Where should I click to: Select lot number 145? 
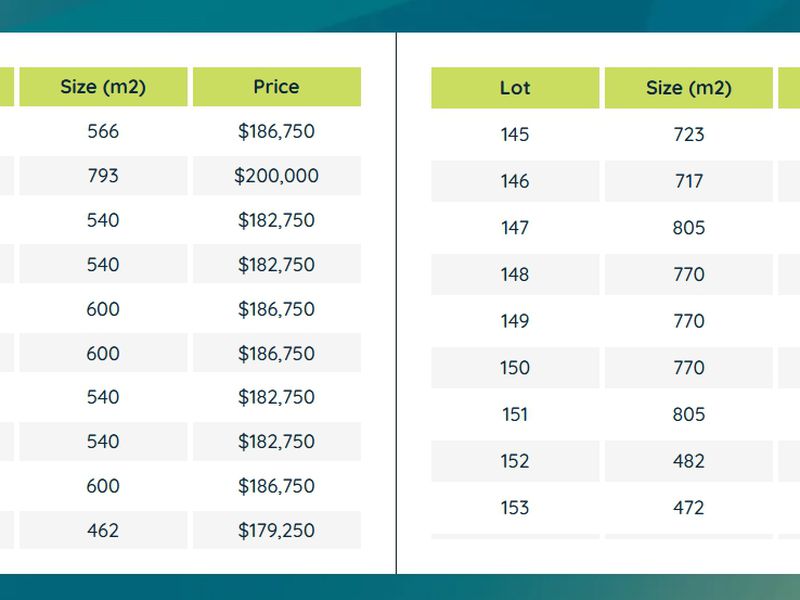(515, 134)
